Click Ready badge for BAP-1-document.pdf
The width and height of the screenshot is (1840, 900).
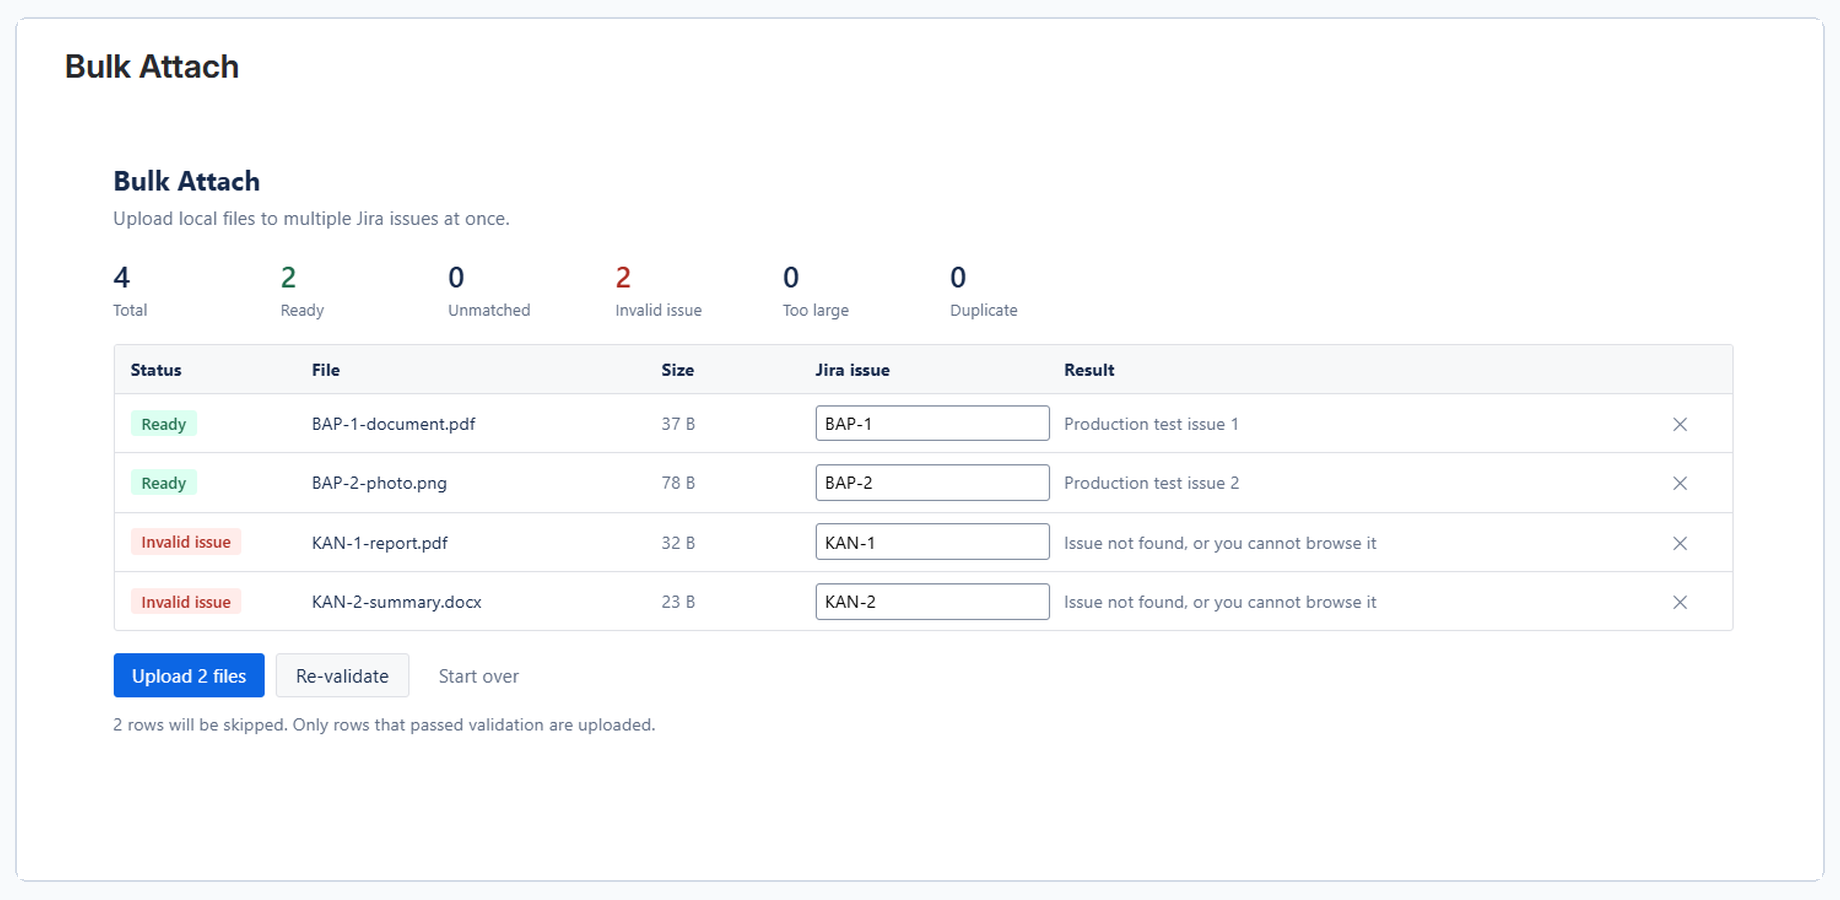click(164, 424)
